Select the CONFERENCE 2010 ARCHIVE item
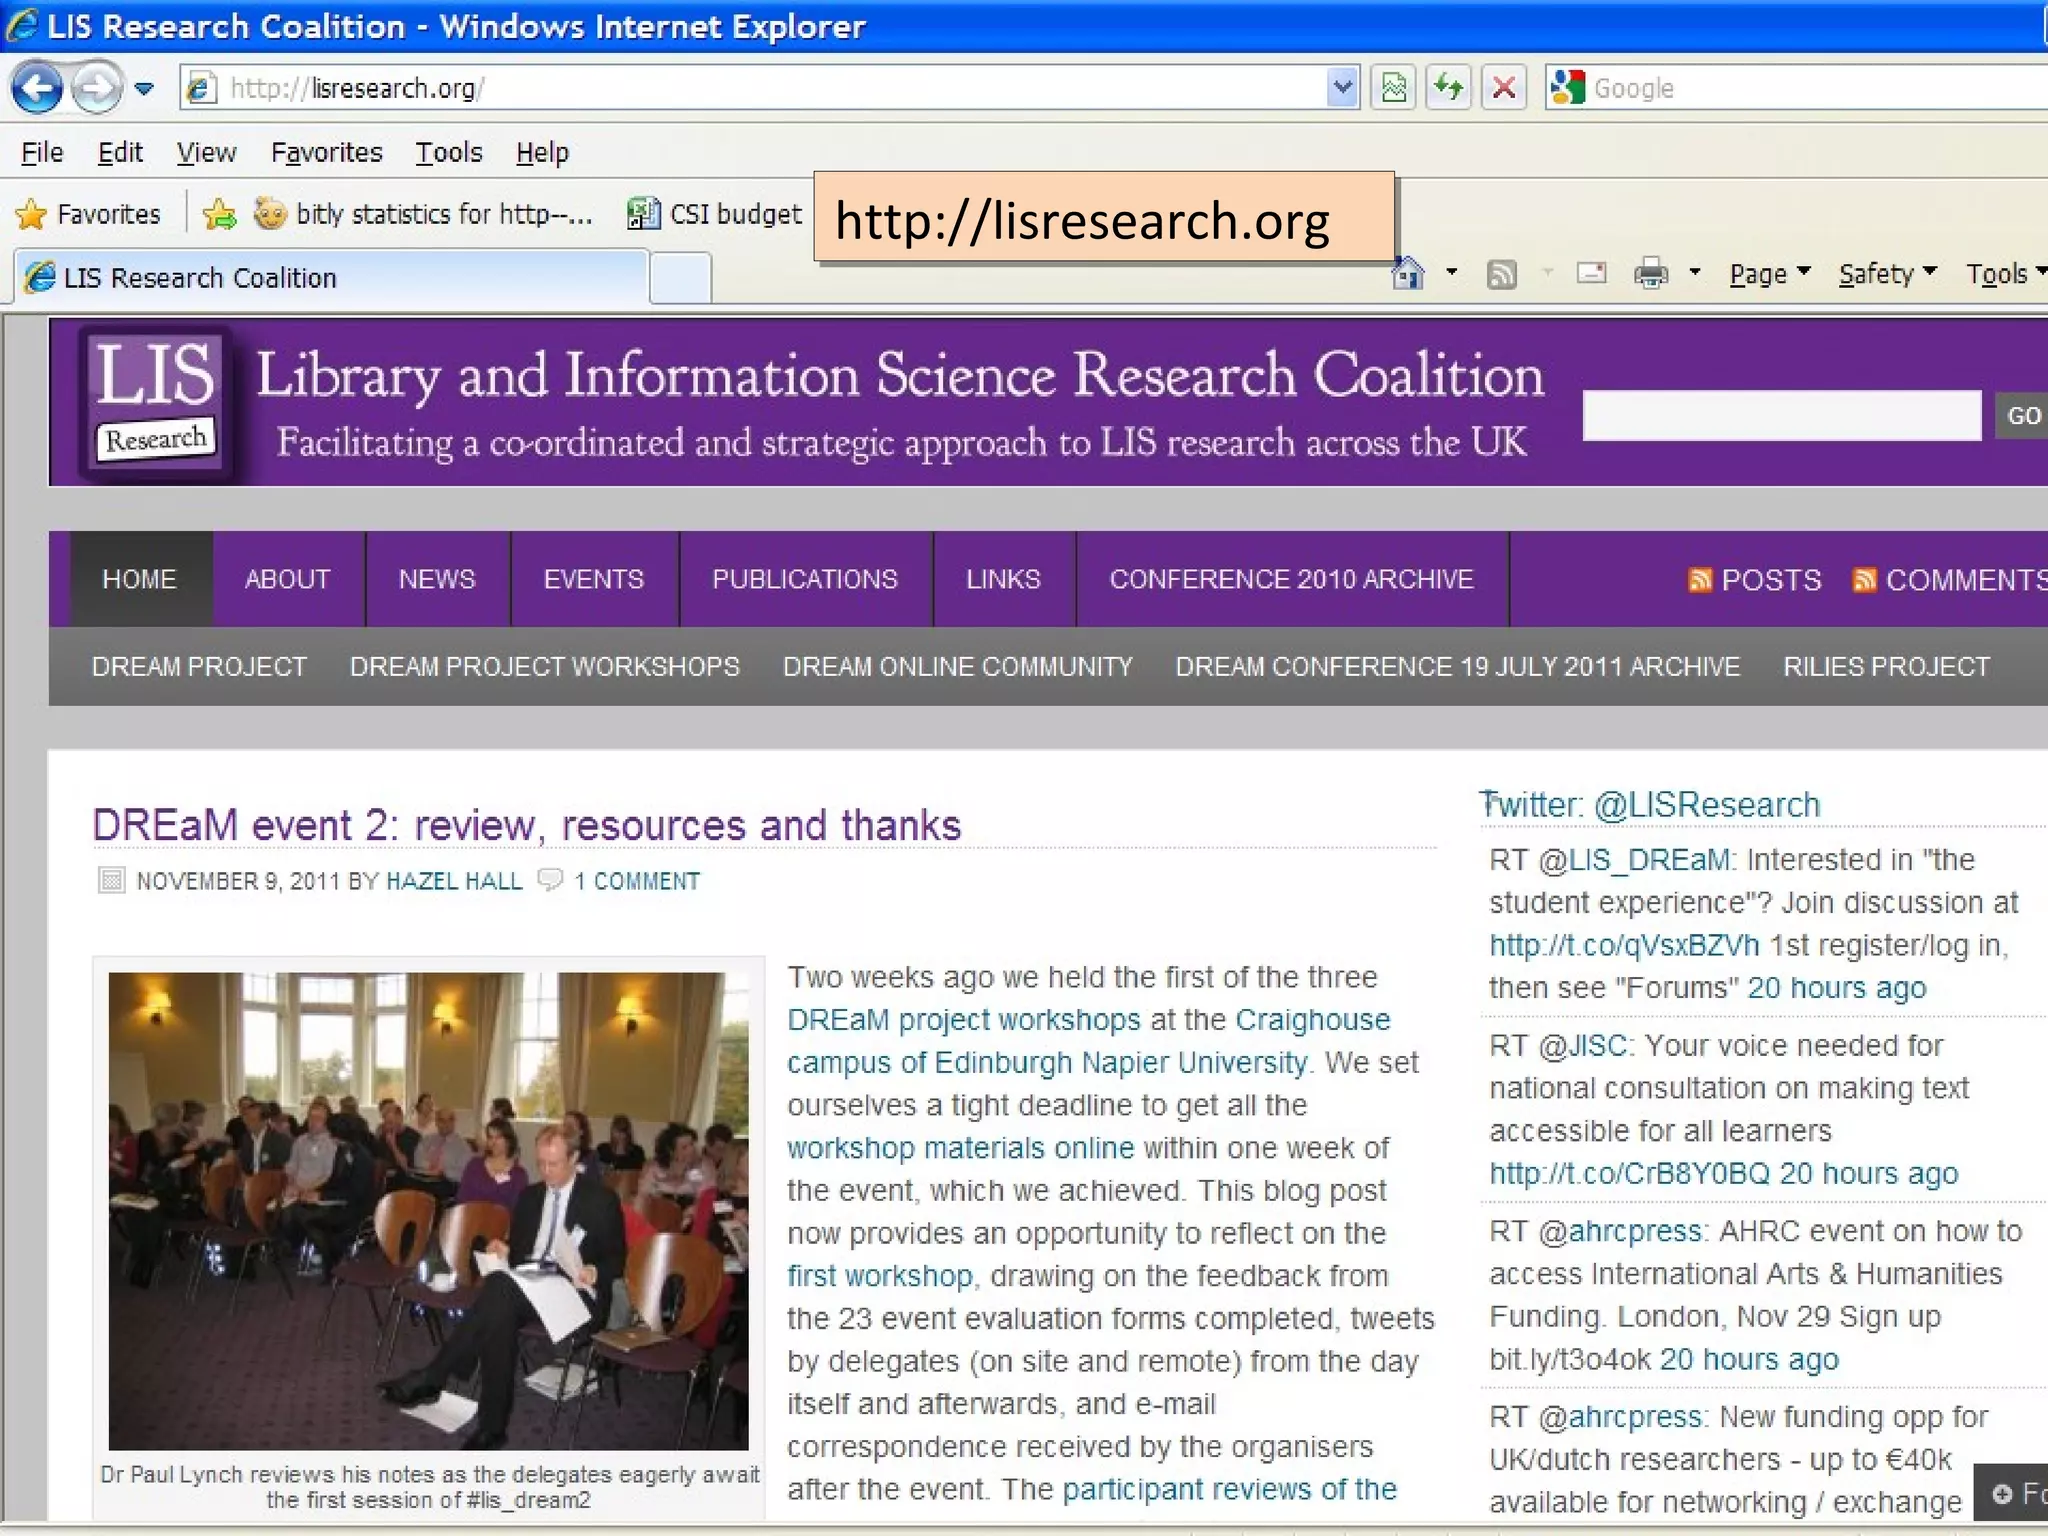 1292,579
